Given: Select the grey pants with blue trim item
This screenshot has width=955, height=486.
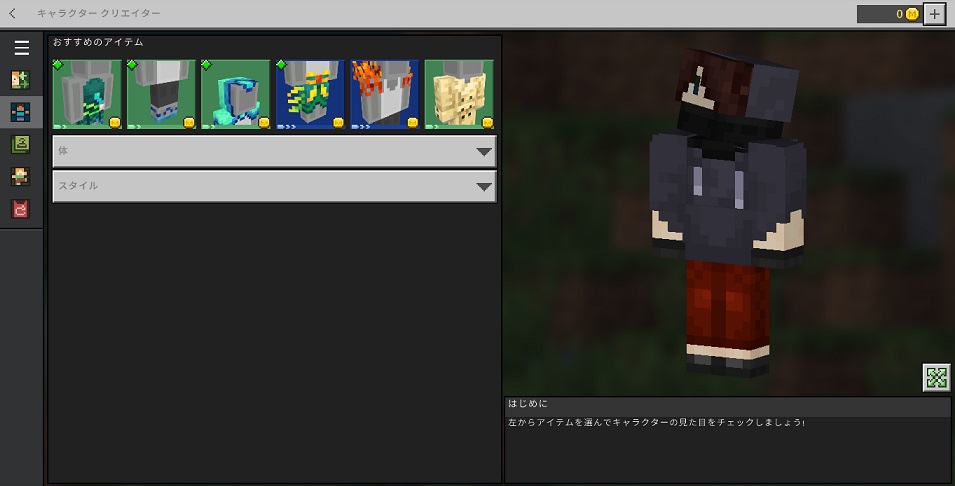Looking at the screenshot, I should pyautogui.click(x=161, y=94).
